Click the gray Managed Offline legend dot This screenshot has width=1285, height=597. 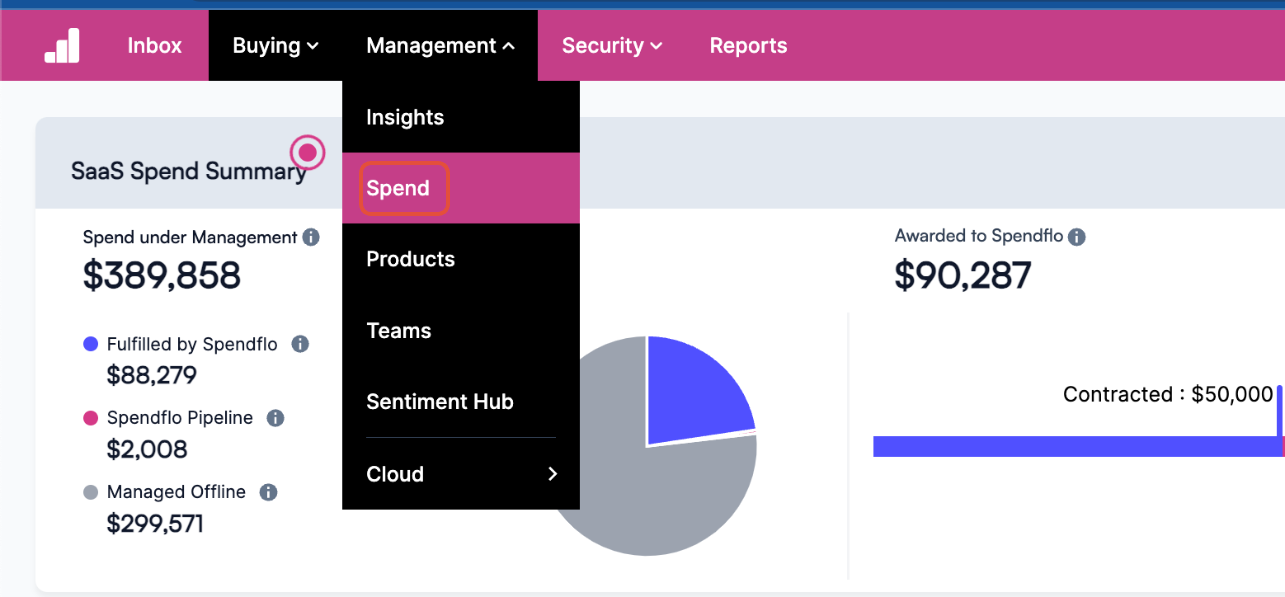pyautogui.click(x=91, y=492)
